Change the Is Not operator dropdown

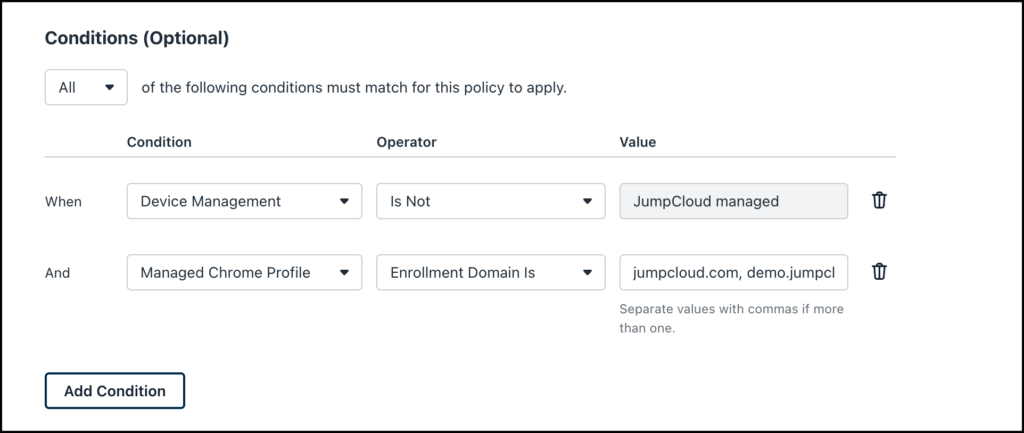coord(490,201)
